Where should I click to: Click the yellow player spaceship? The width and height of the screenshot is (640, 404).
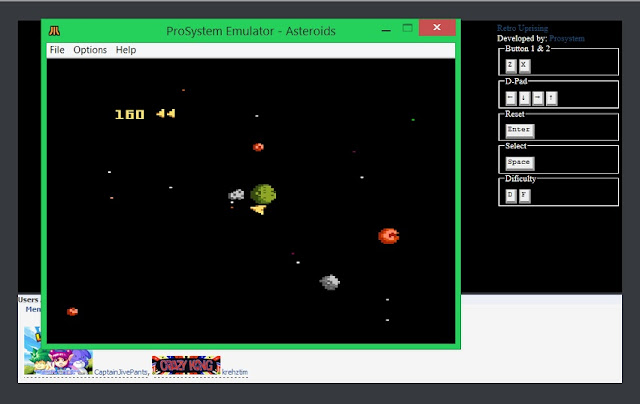click(259, 209)
